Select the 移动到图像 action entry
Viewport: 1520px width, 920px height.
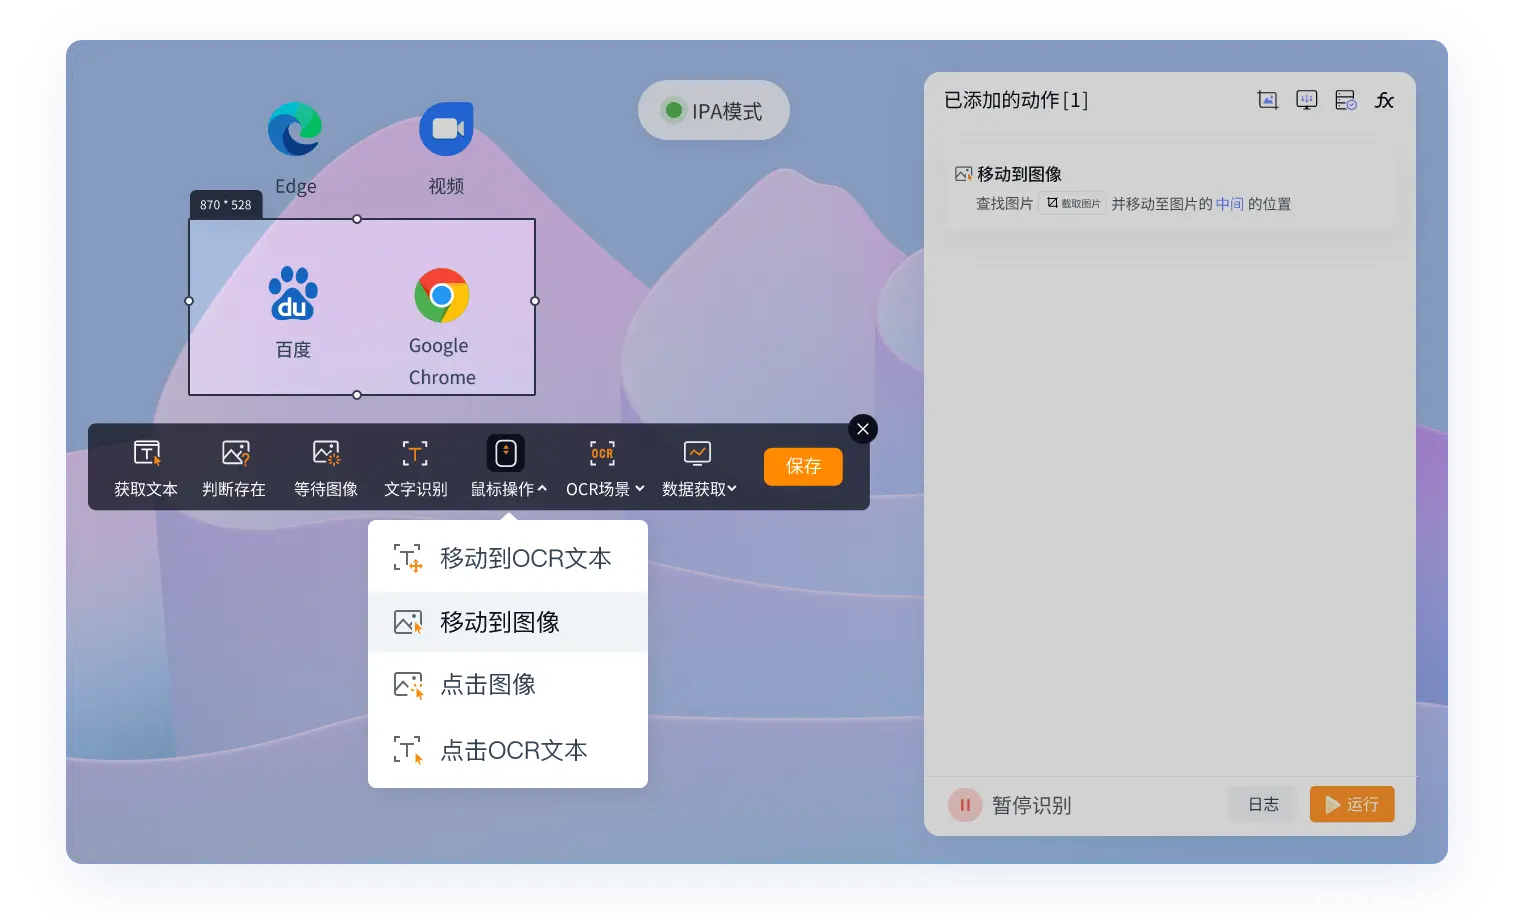click(x=1169, y=188)
